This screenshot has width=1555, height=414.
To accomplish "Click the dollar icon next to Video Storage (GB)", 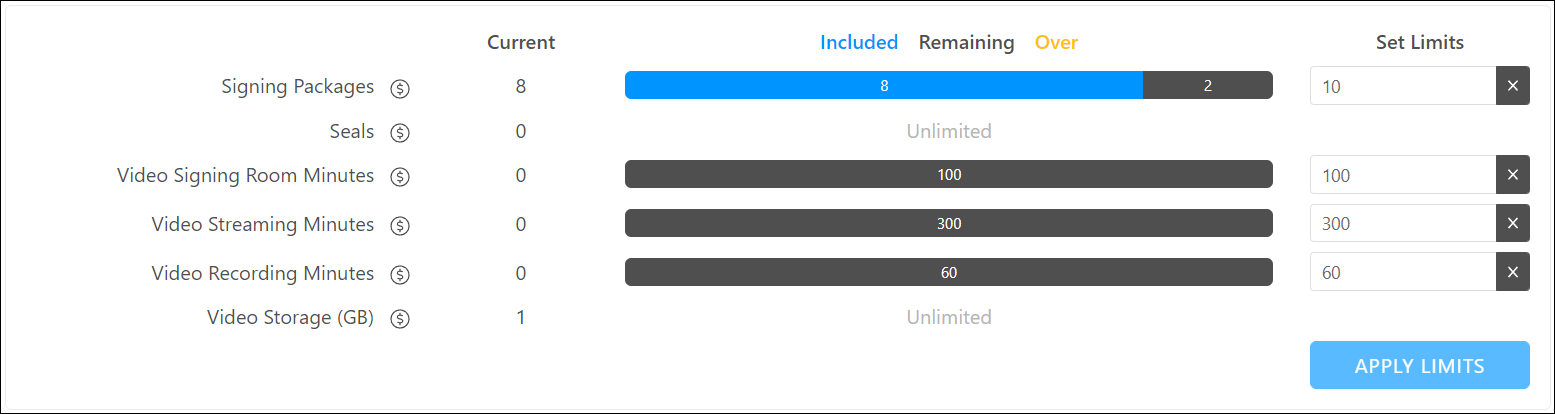I will 400,319.
